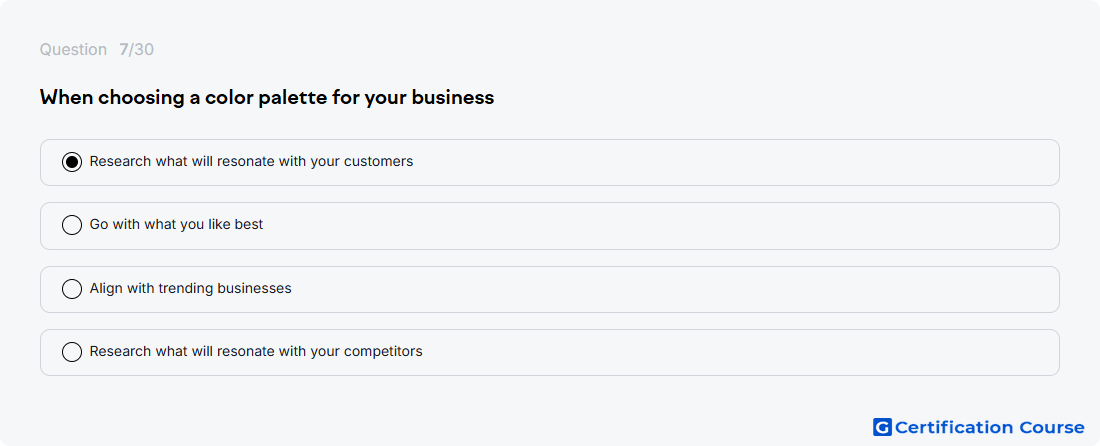
Task: Click the 'Go with what you like best' label text
Action: click(176, 224)
